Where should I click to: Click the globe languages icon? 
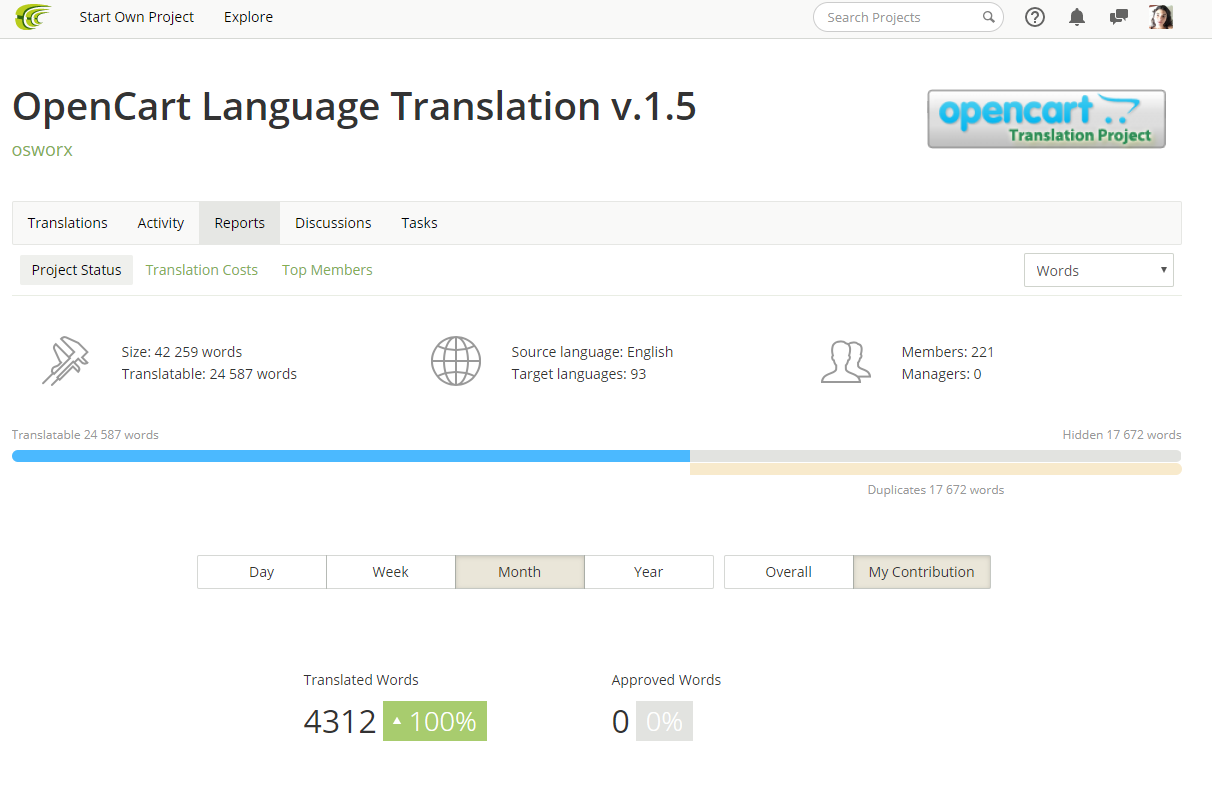click(x=456, y=362)
